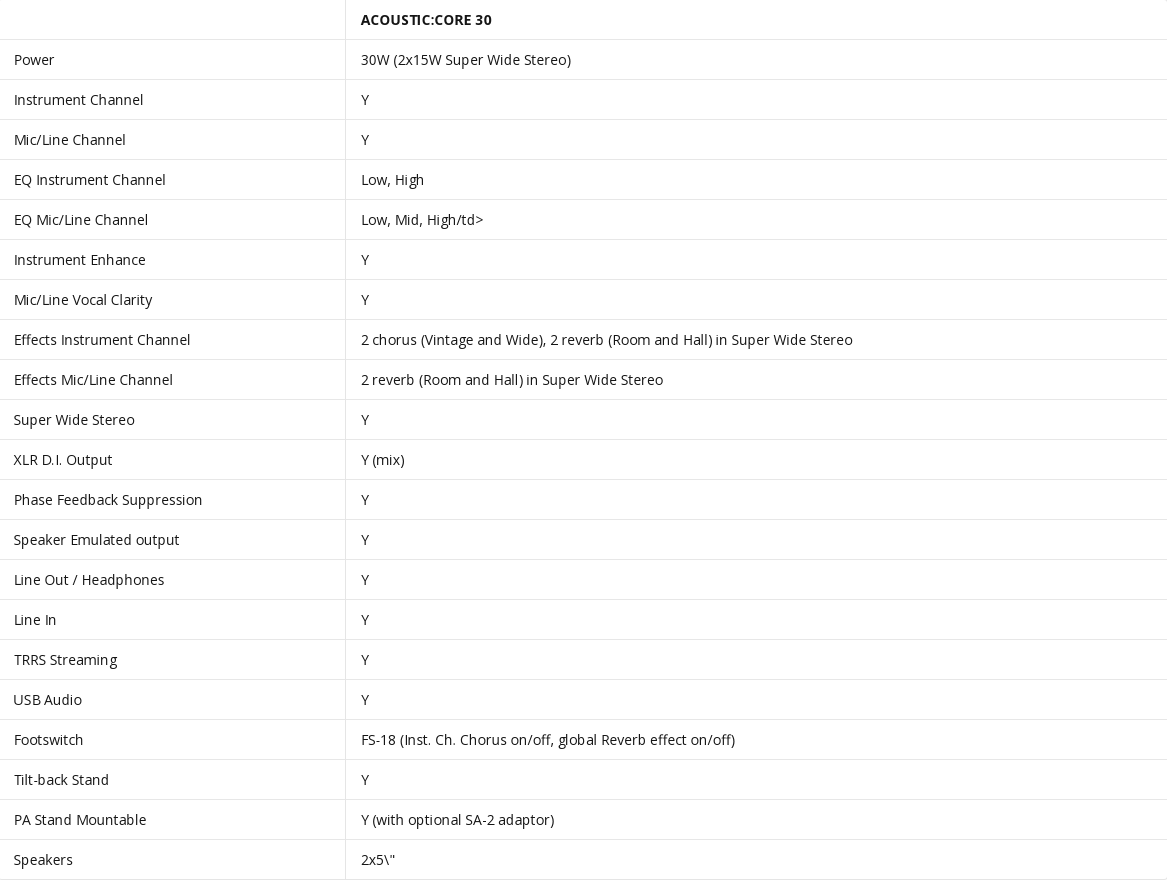Select the Mic/Line Vocal Clarity label

pos(83,300)
